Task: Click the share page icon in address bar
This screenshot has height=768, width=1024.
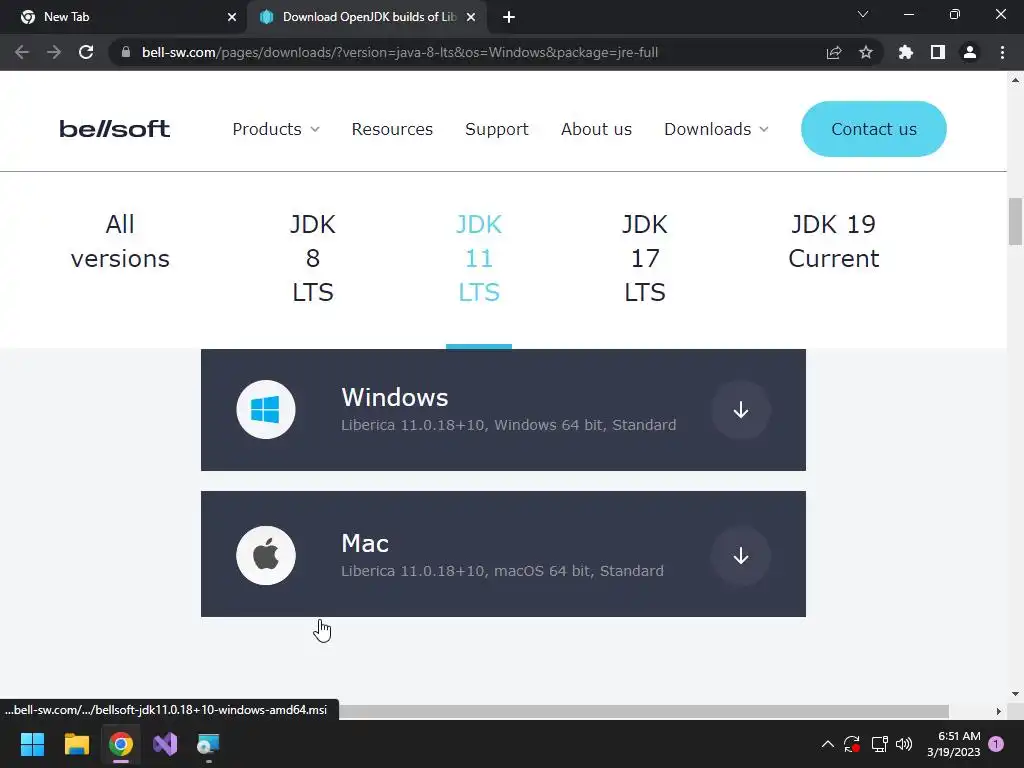Action: pyautogui.click(x=834, y=52)
